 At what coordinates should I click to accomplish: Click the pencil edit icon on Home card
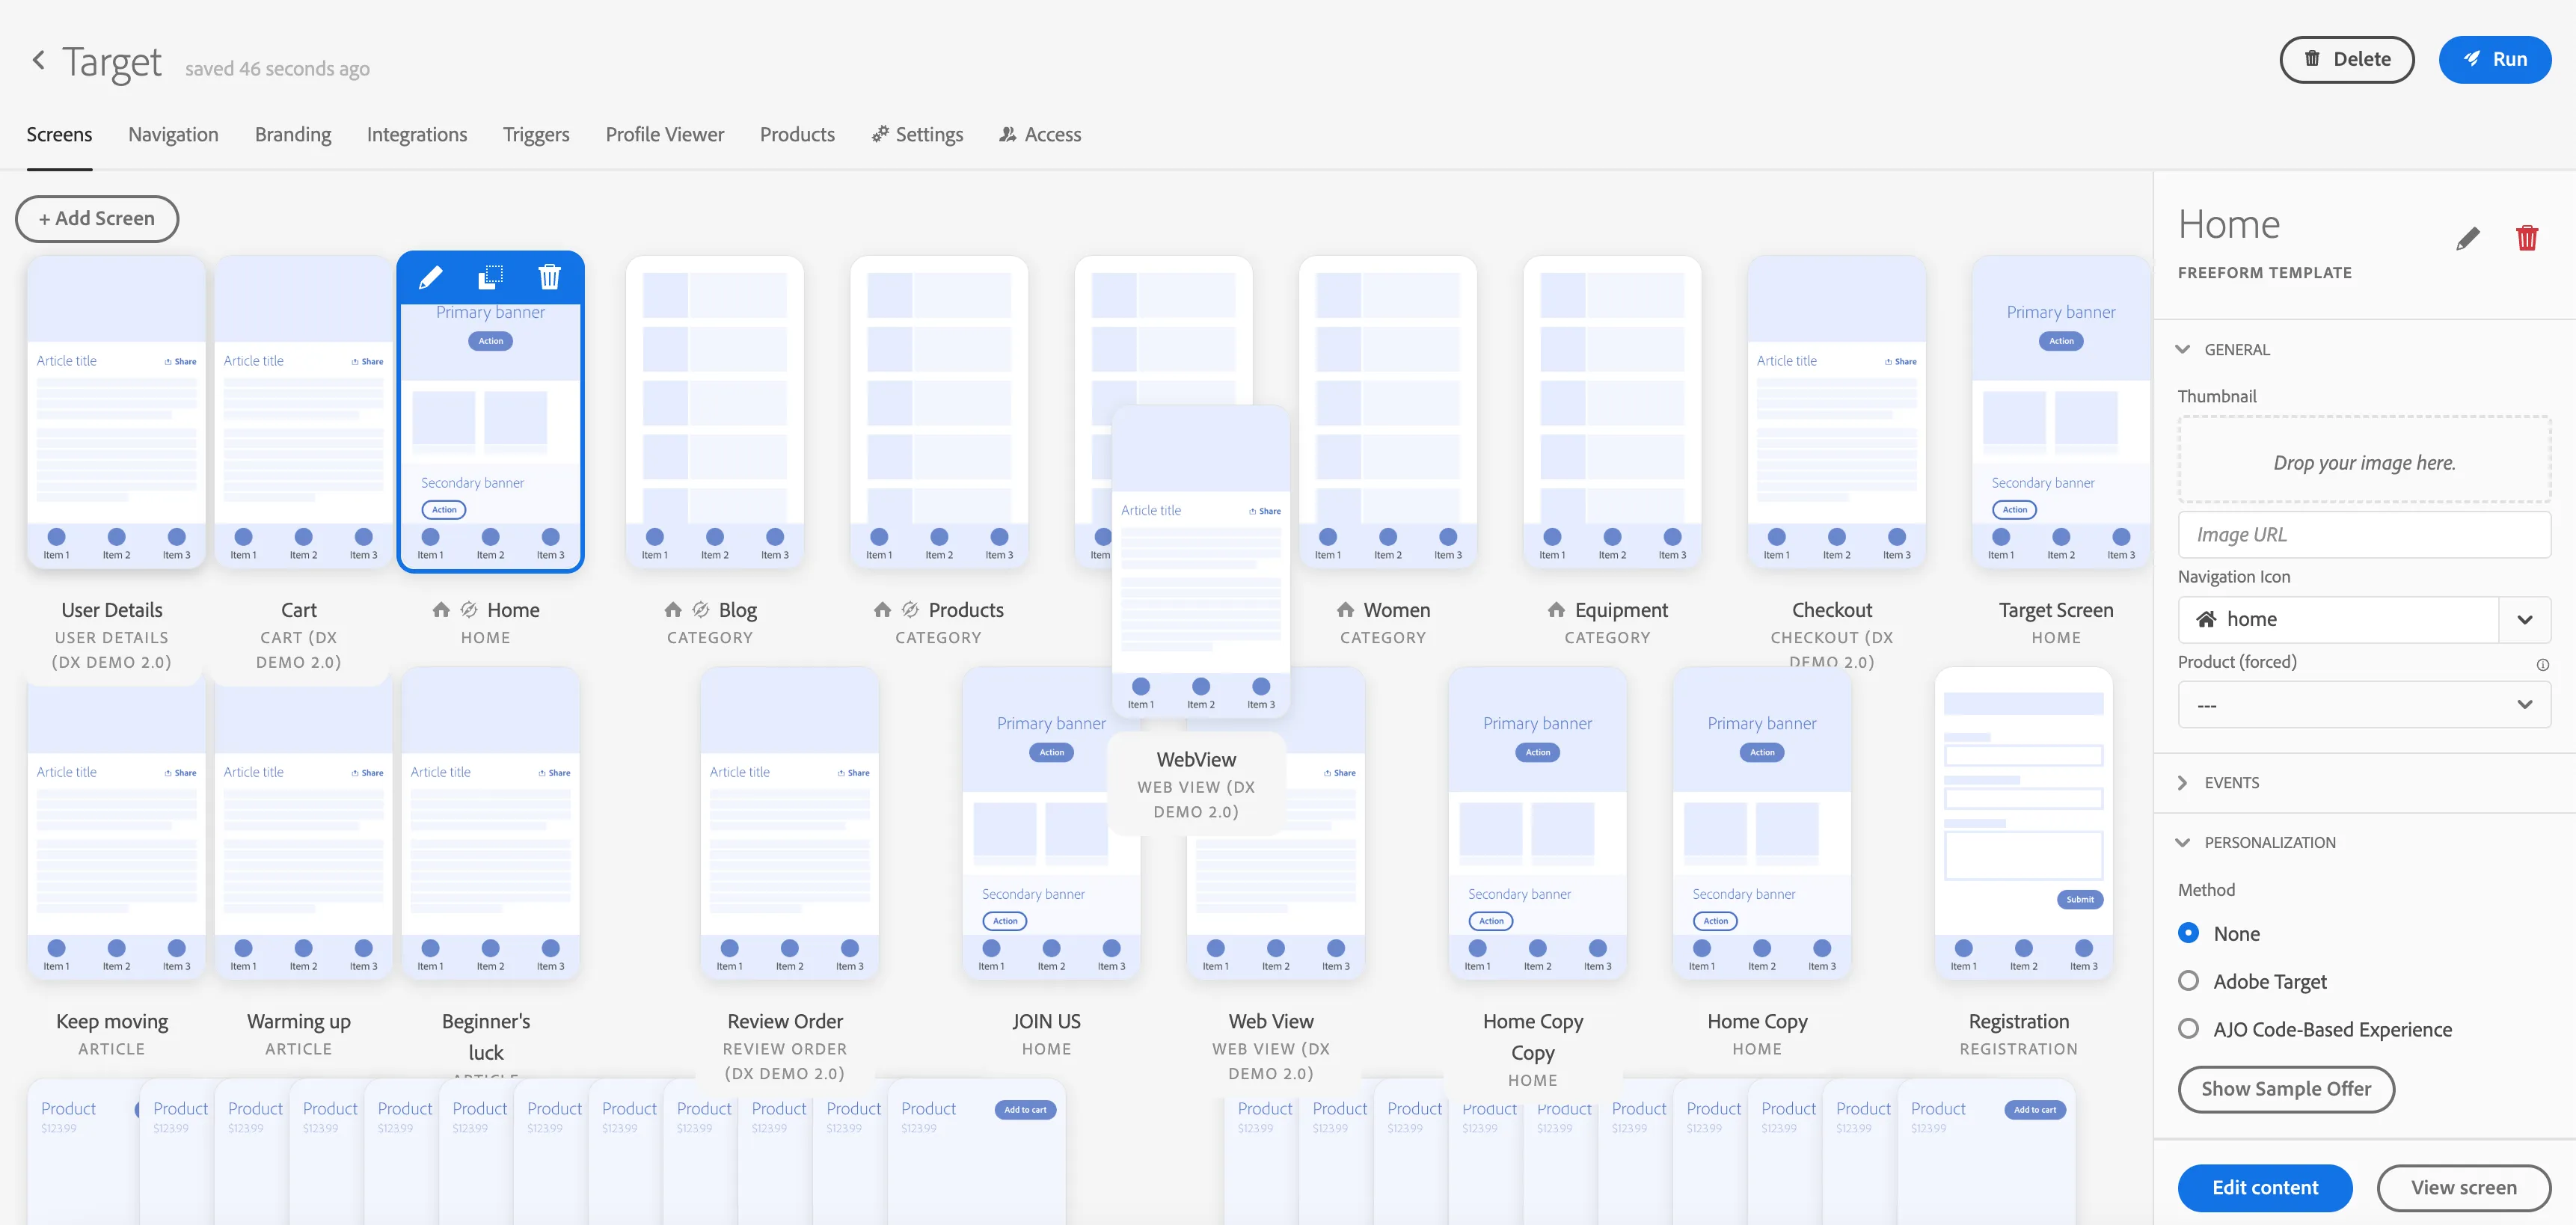pyautogui.click(x=431, y=277)
